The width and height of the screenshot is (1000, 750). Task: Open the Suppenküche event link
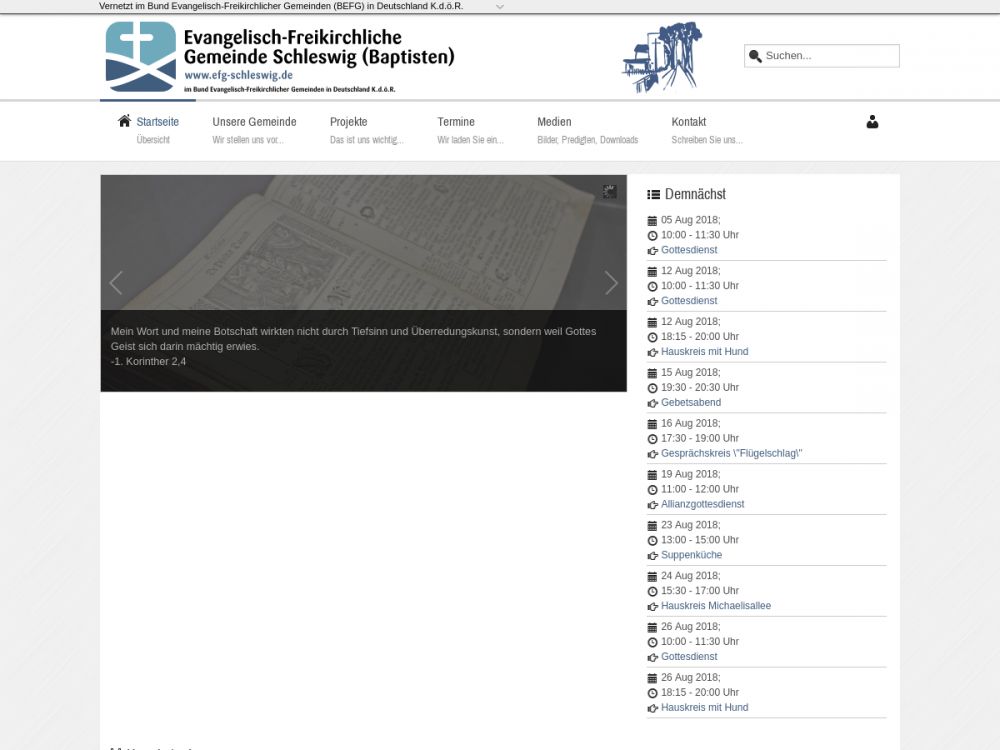point(691,555)
